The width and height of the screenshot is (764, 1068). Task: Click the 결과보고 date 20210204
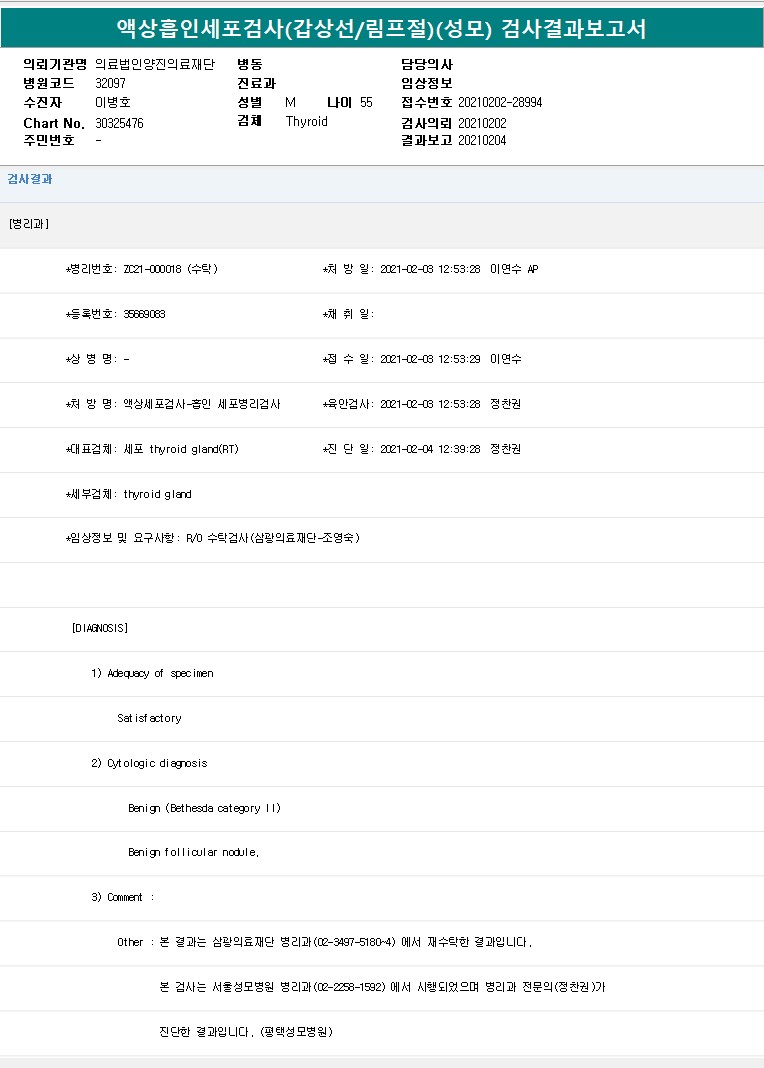pyautogui.click(x=482, y=140)
